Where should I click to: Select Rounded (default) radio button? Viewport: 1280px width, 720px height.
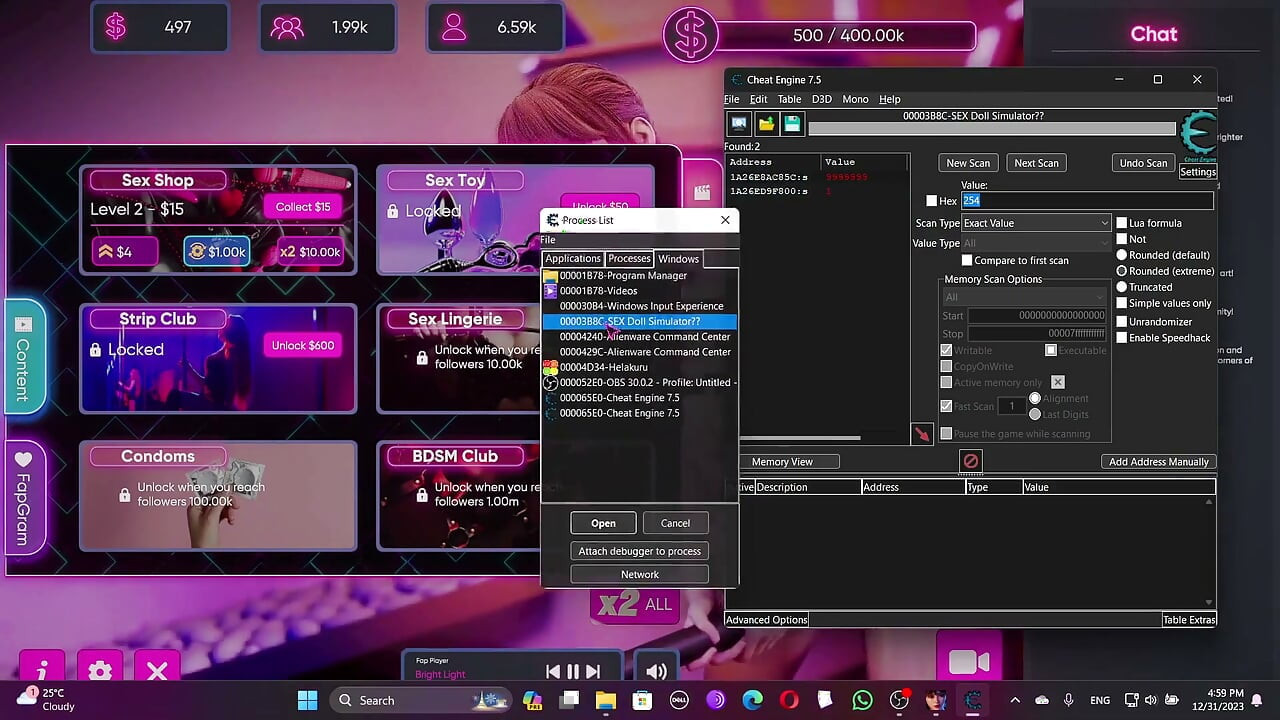tap(1122, 255)
